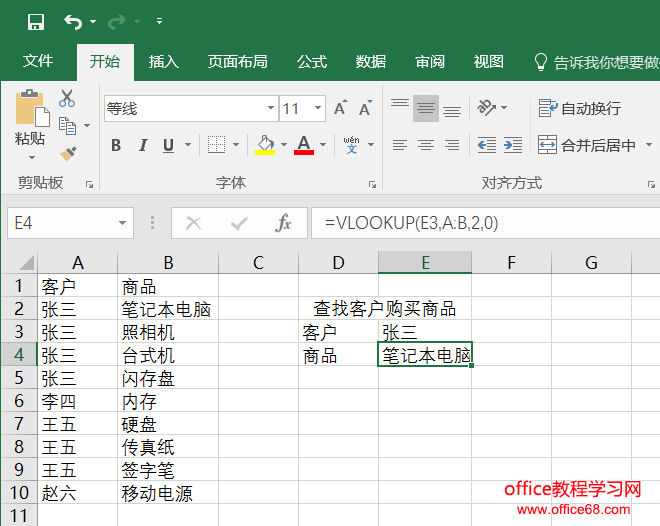Open the phonetic guide dropdown arrow
660x526 pixels.
[371, 145]
